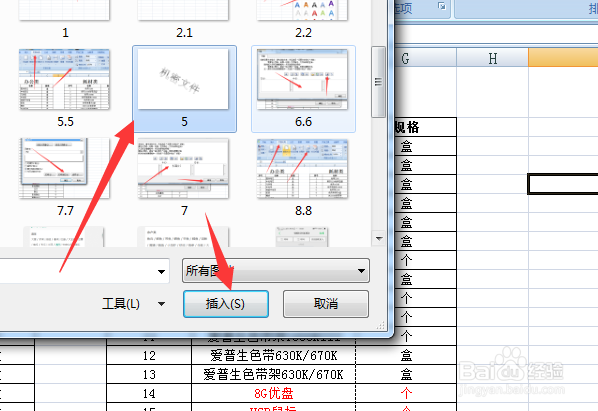Select column G header in Excel
Image resolution: width=598 pixels, height=411 pixels.
(x=426, y=58)
